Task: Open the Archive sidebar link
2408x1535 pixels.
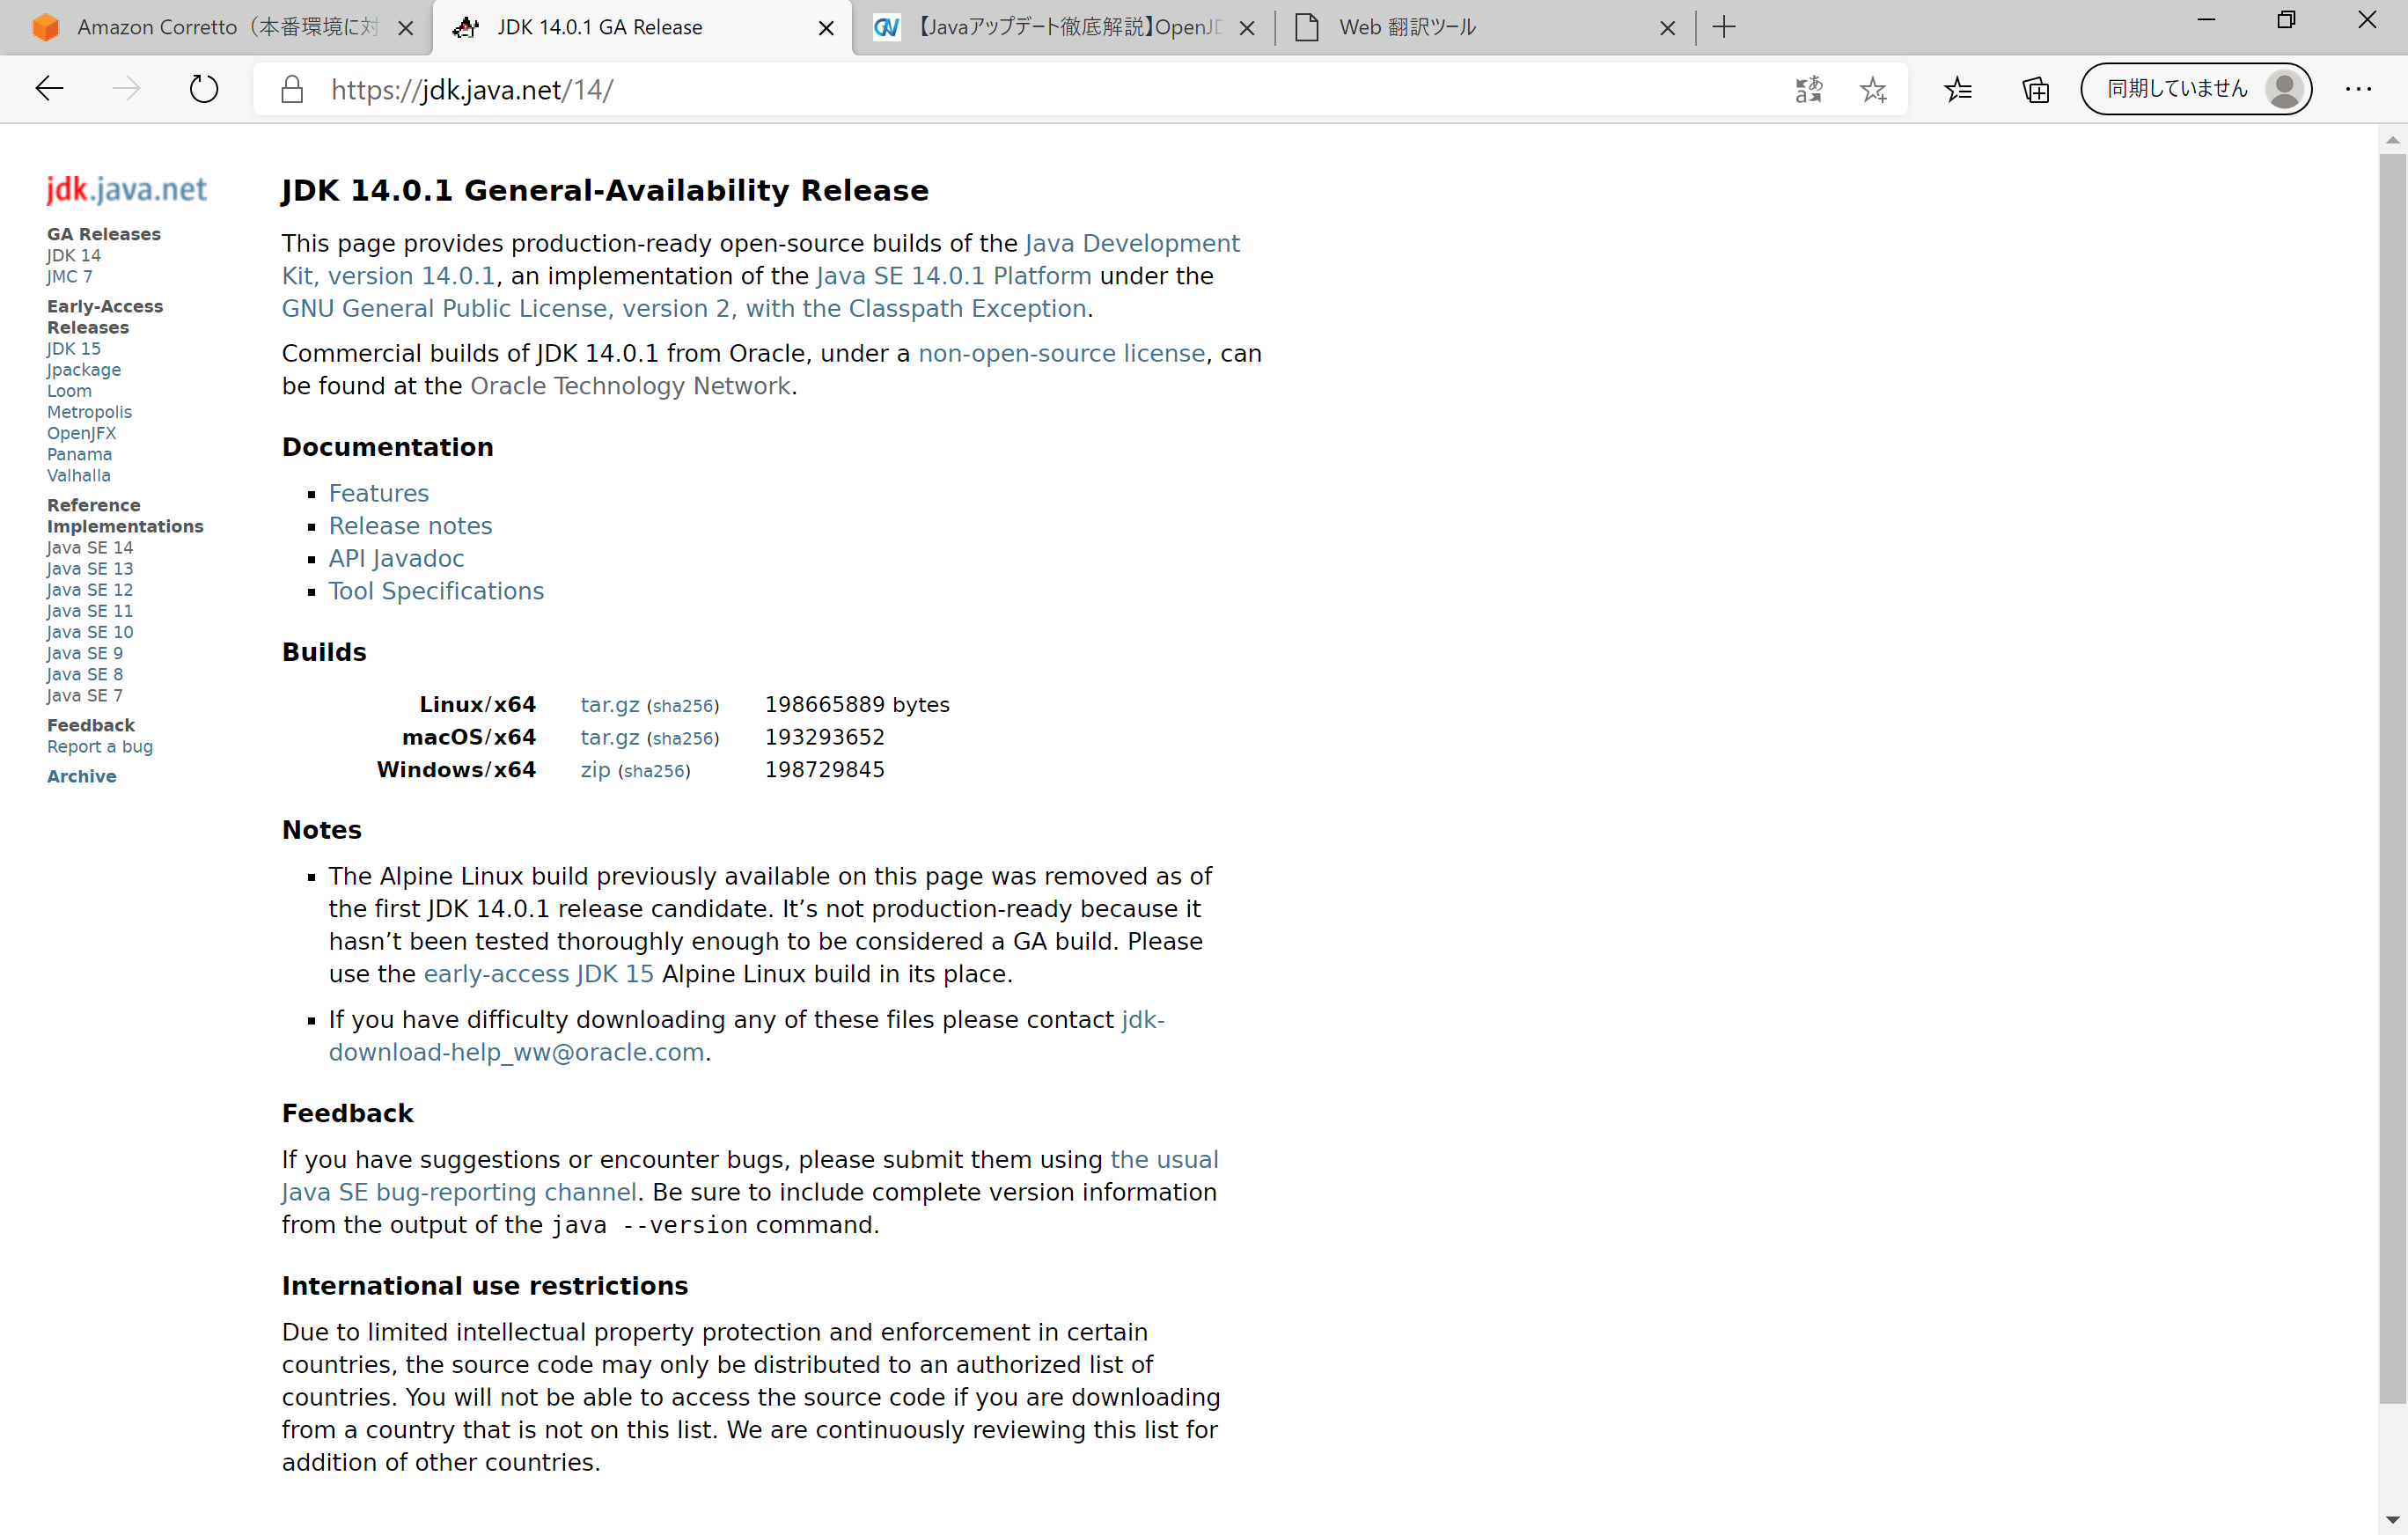Action: tap(81, 776)
